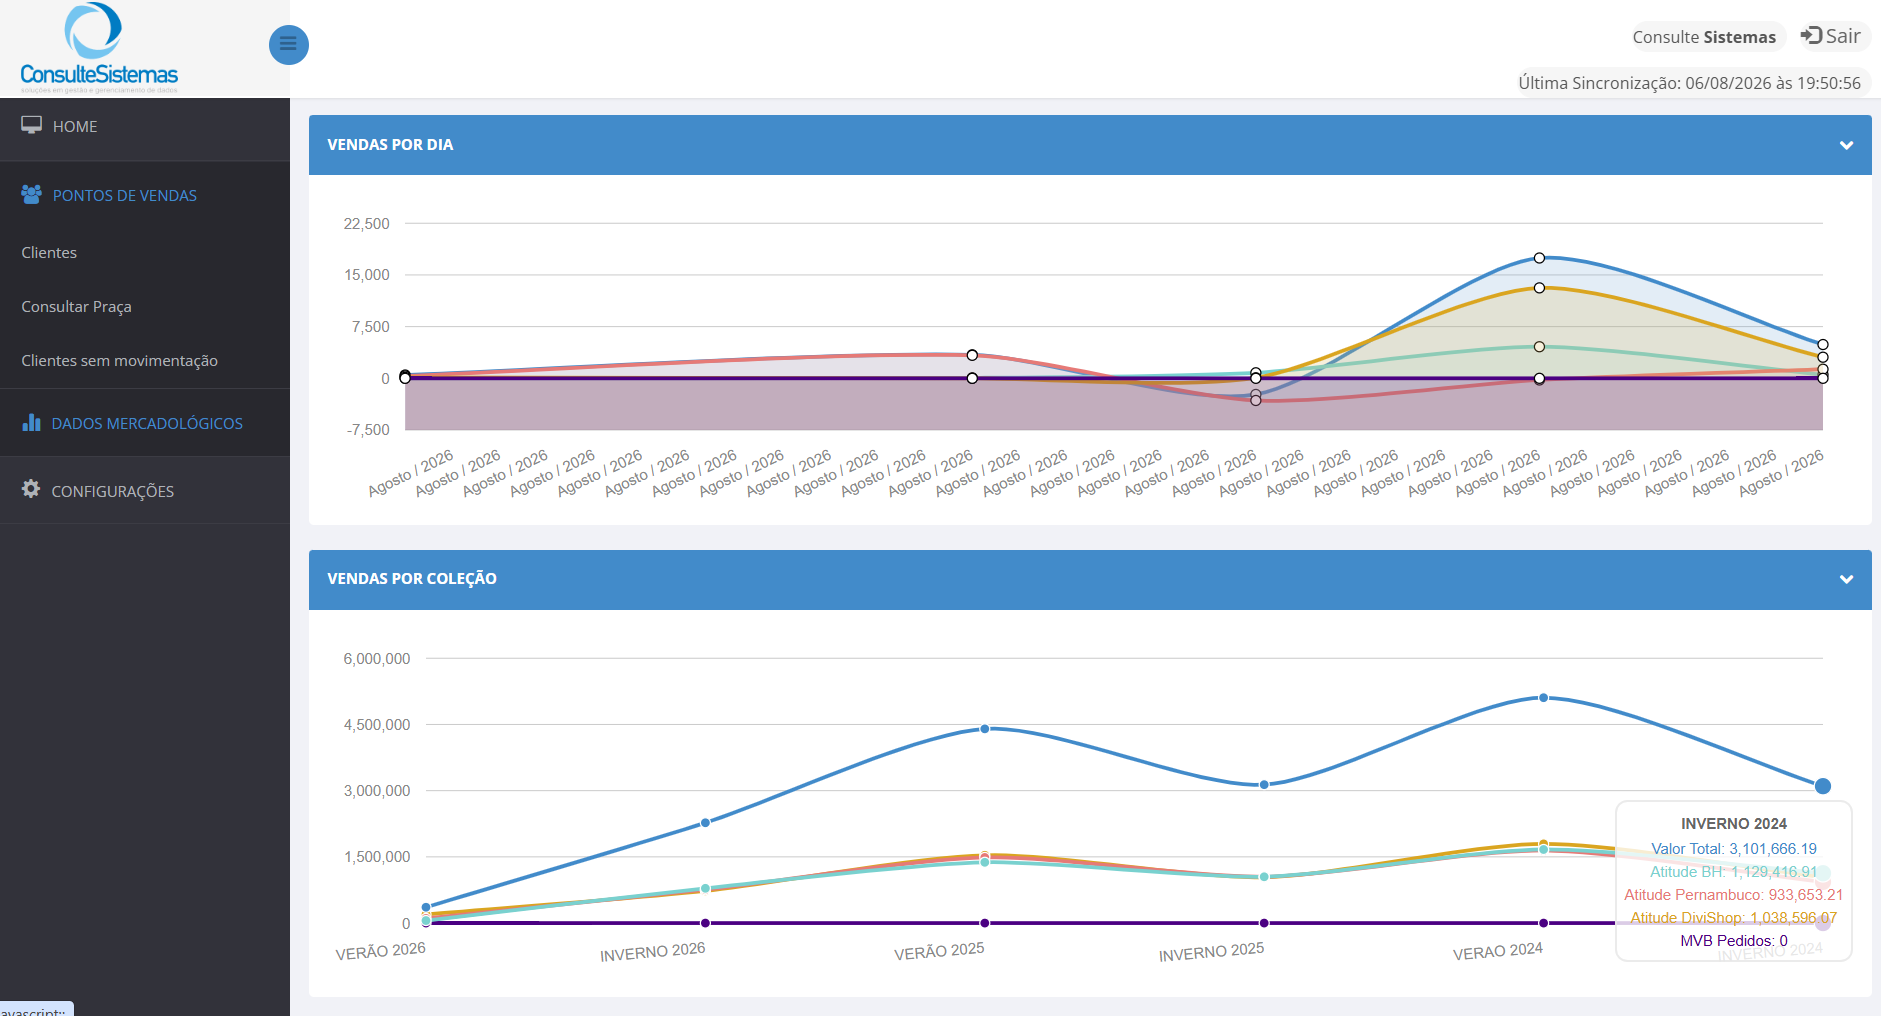Click the blue INVERNO 2026 data point

pyautogui.click(x=706, y=823)
